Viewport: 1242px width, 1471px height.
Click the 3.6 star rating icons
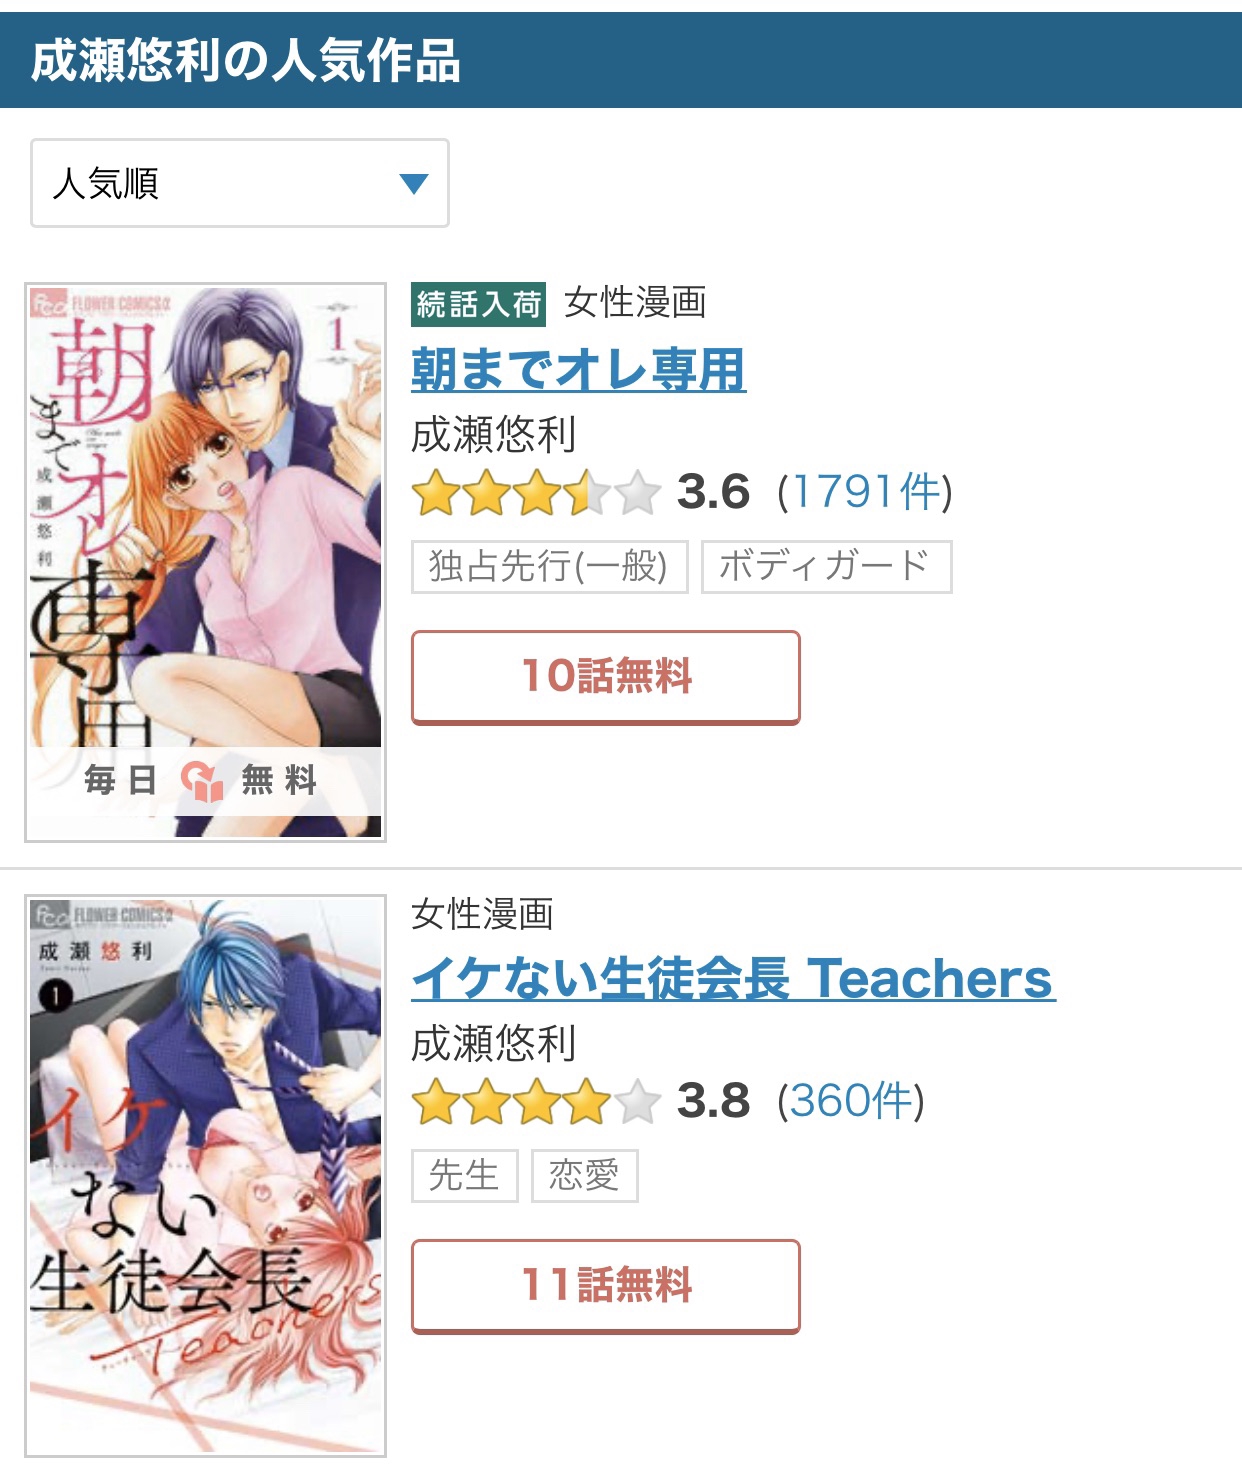tap(536, 492)
